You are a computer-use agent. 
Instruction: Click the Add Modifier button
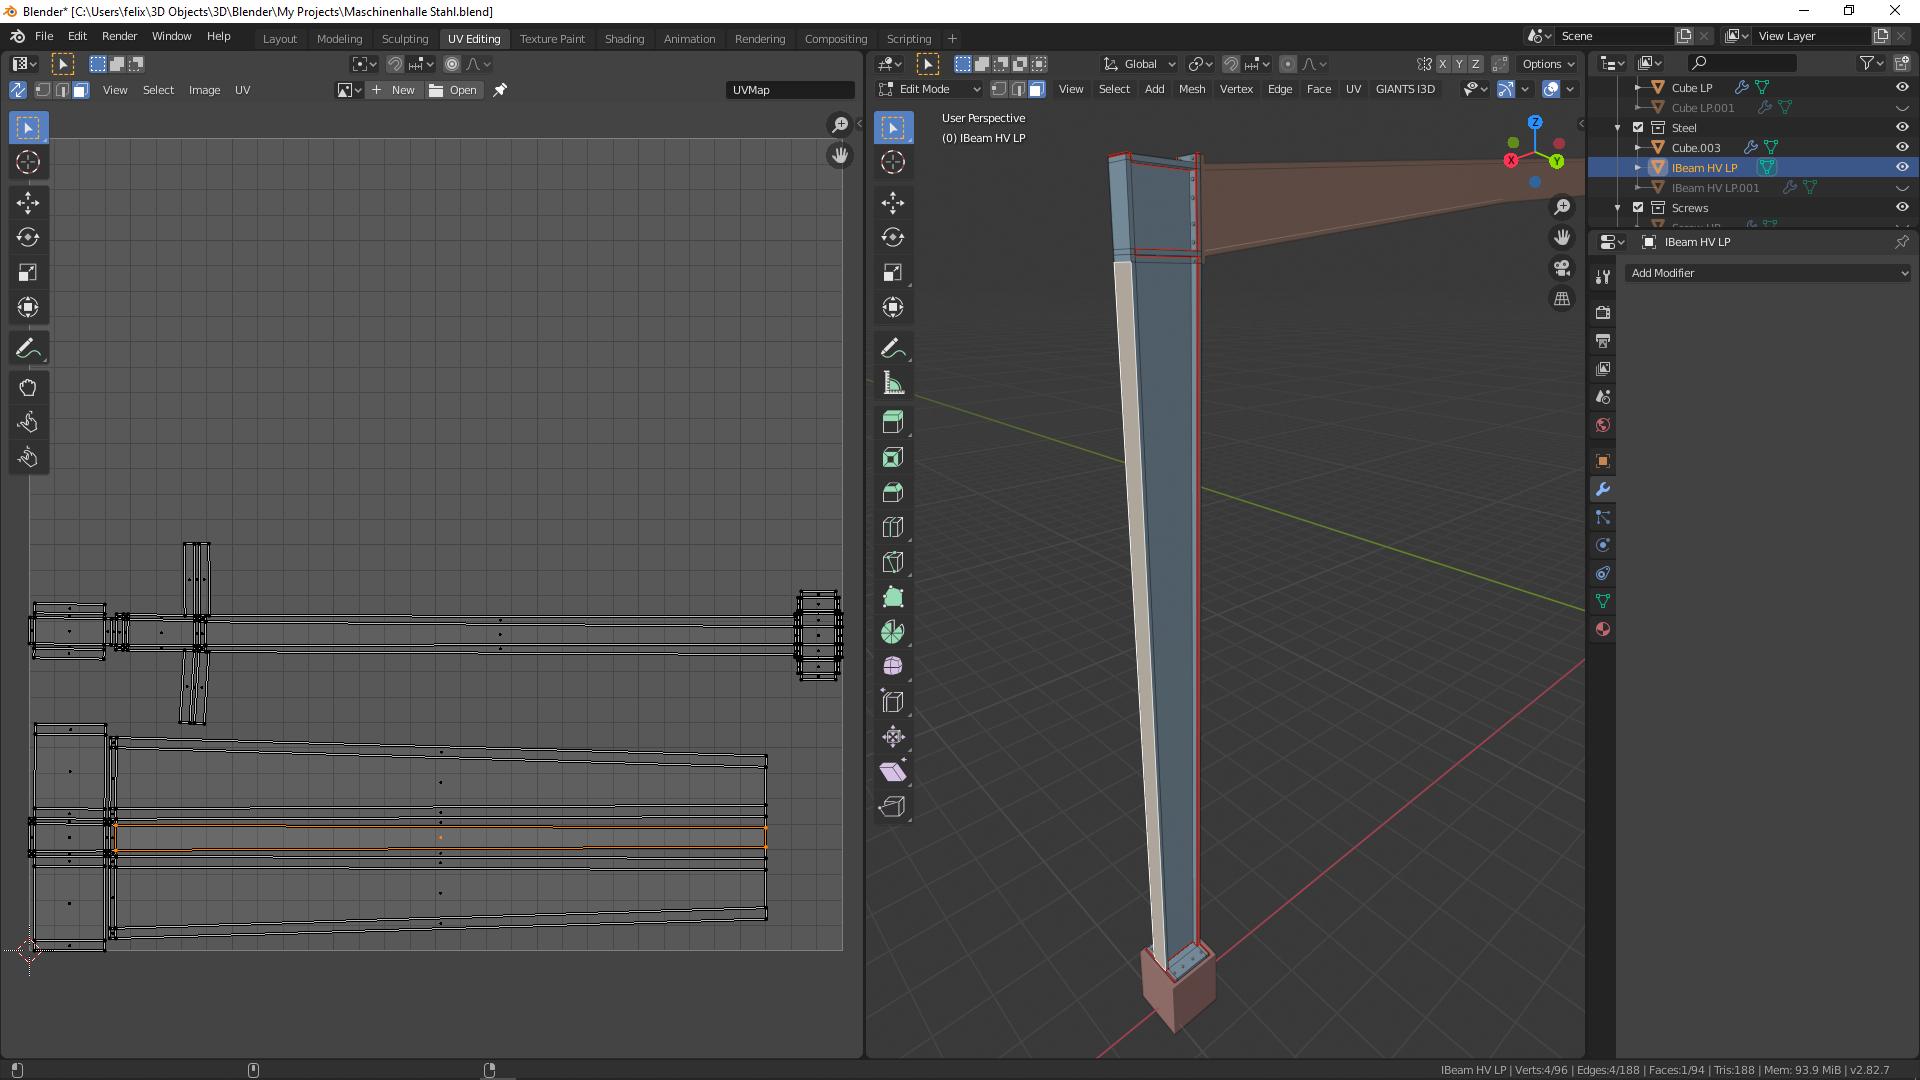1768,272
